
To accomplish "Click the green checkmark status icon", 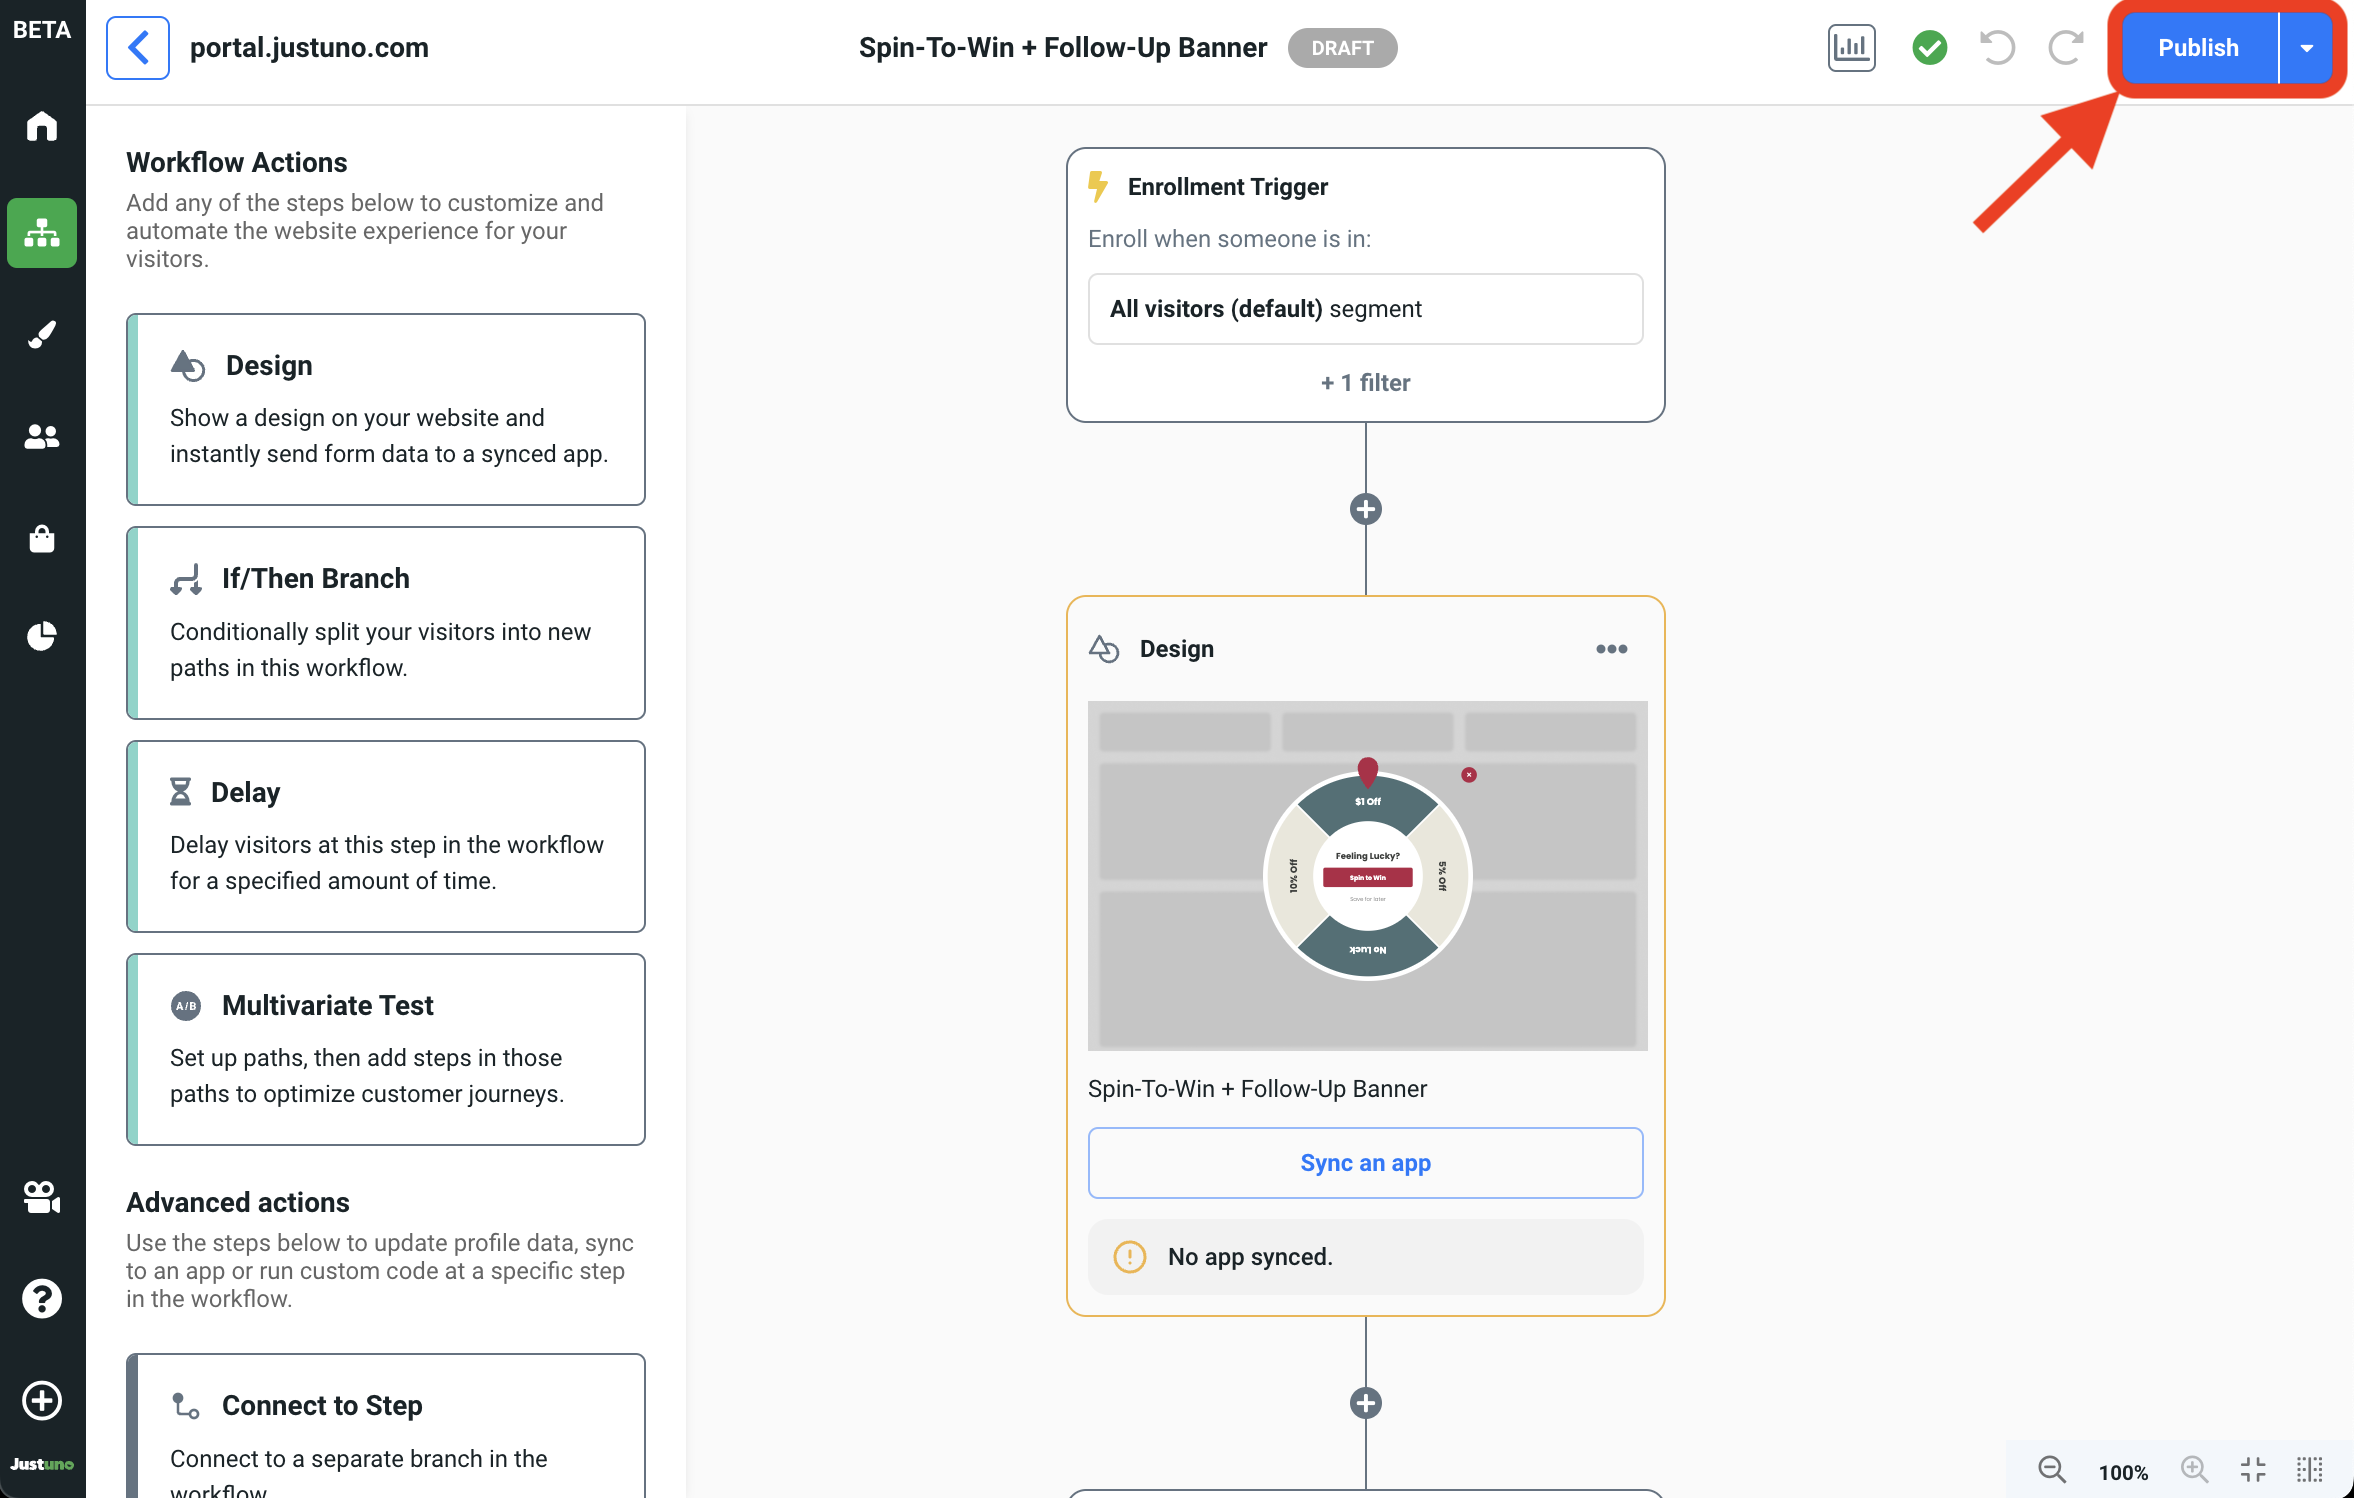I will point(1929,48).
